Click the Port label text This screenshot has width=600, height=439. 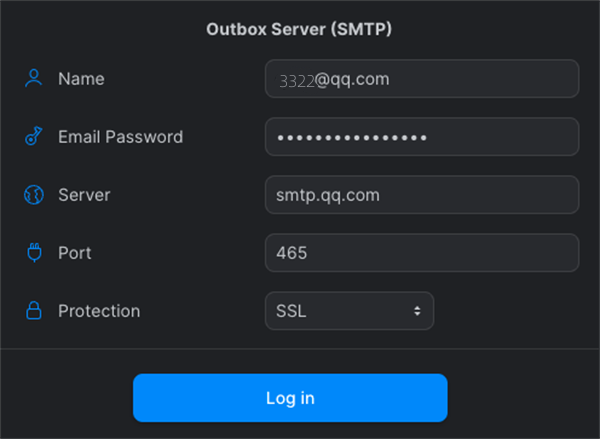[x=75, y=253]
